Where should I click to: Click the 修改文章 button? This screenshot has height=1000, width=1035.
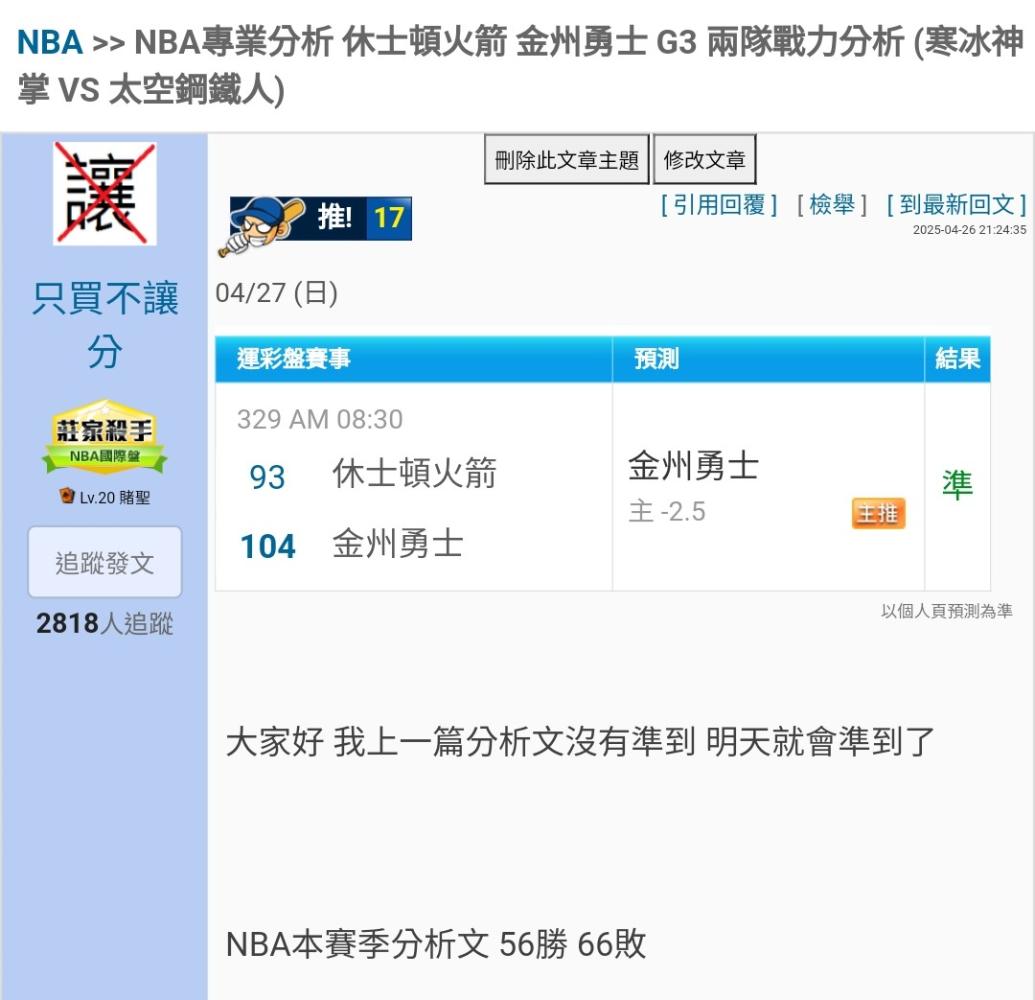coord(704,160)
